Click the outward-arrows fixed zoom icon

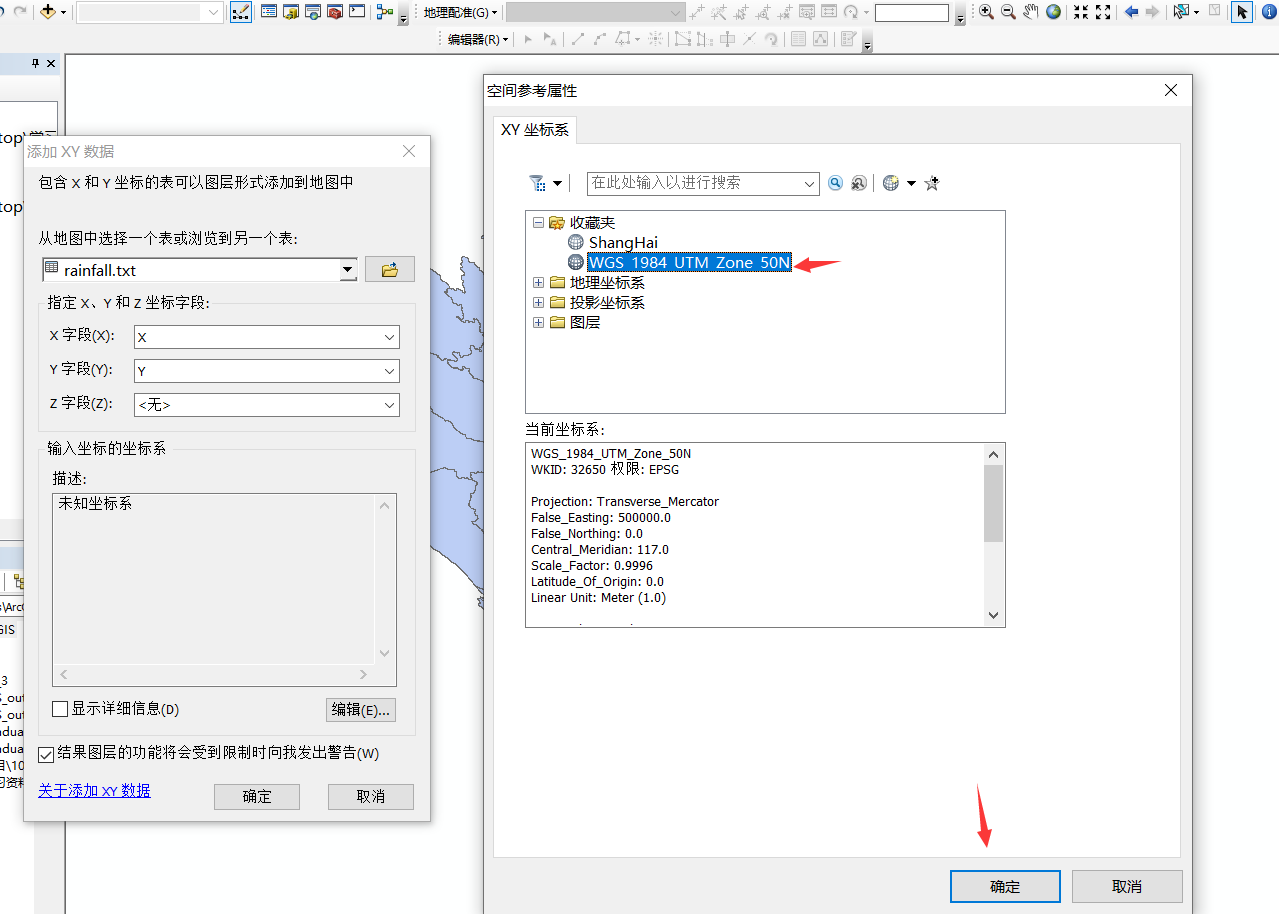pyautogui.click(x=1103, y=12)
